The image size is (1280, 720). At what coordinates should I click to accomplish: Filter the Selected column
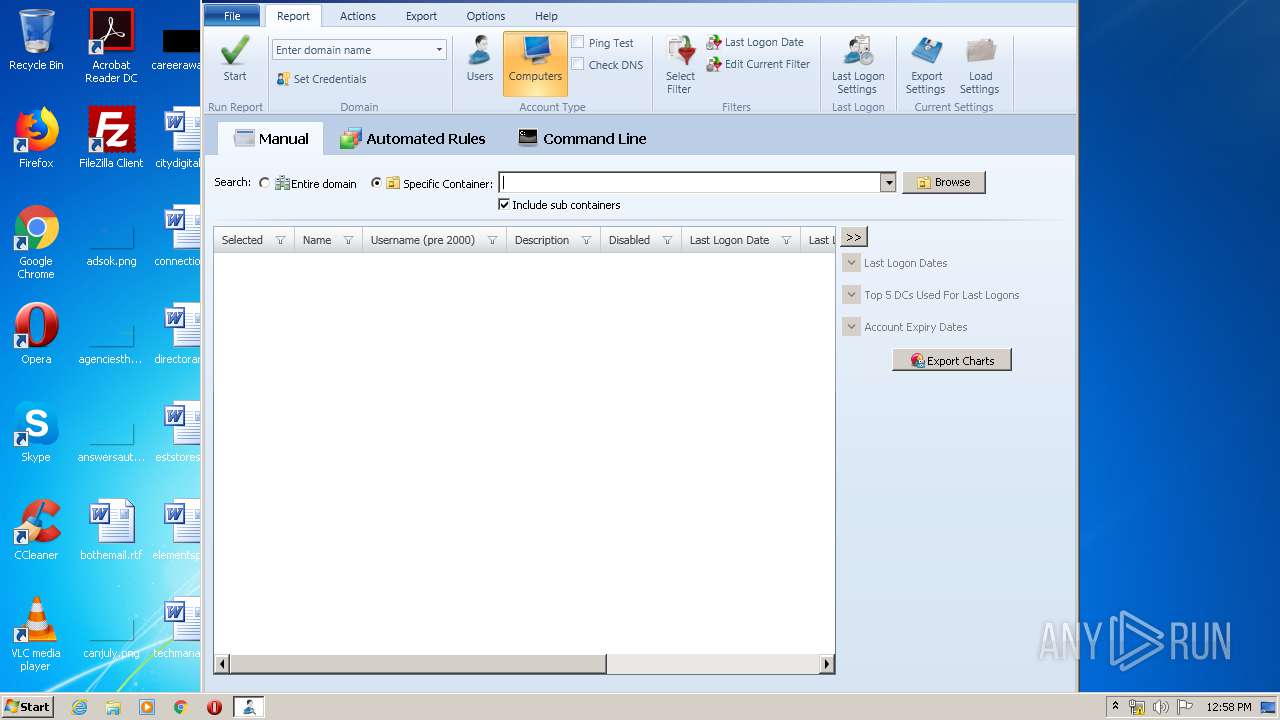click(280, 240)
